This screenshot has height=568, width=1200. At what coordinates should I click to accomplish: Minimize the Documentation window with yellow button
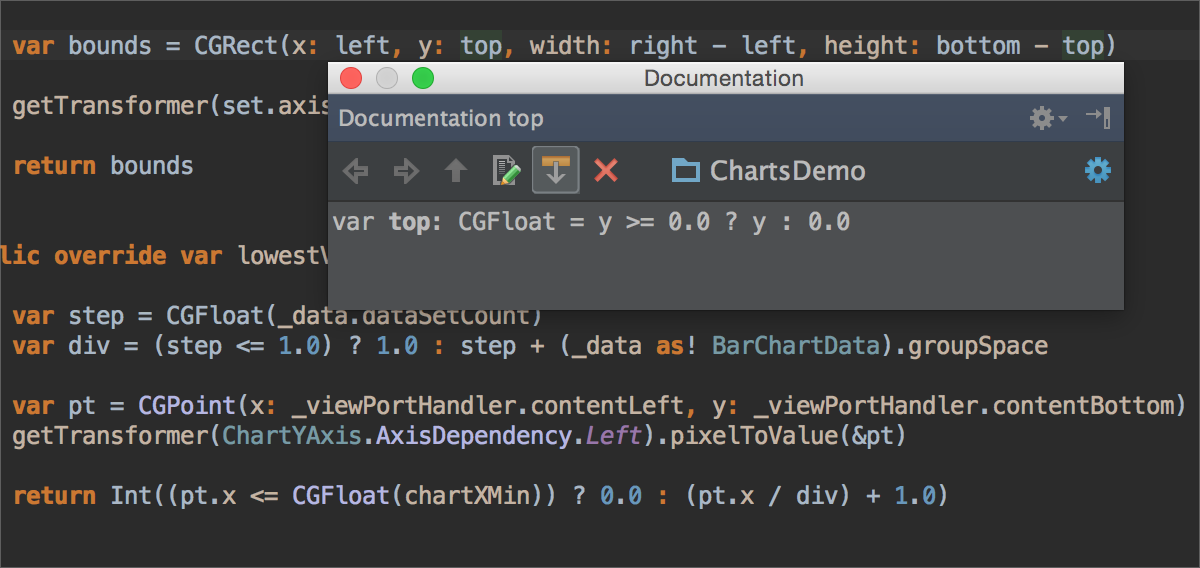coord(387,78)
